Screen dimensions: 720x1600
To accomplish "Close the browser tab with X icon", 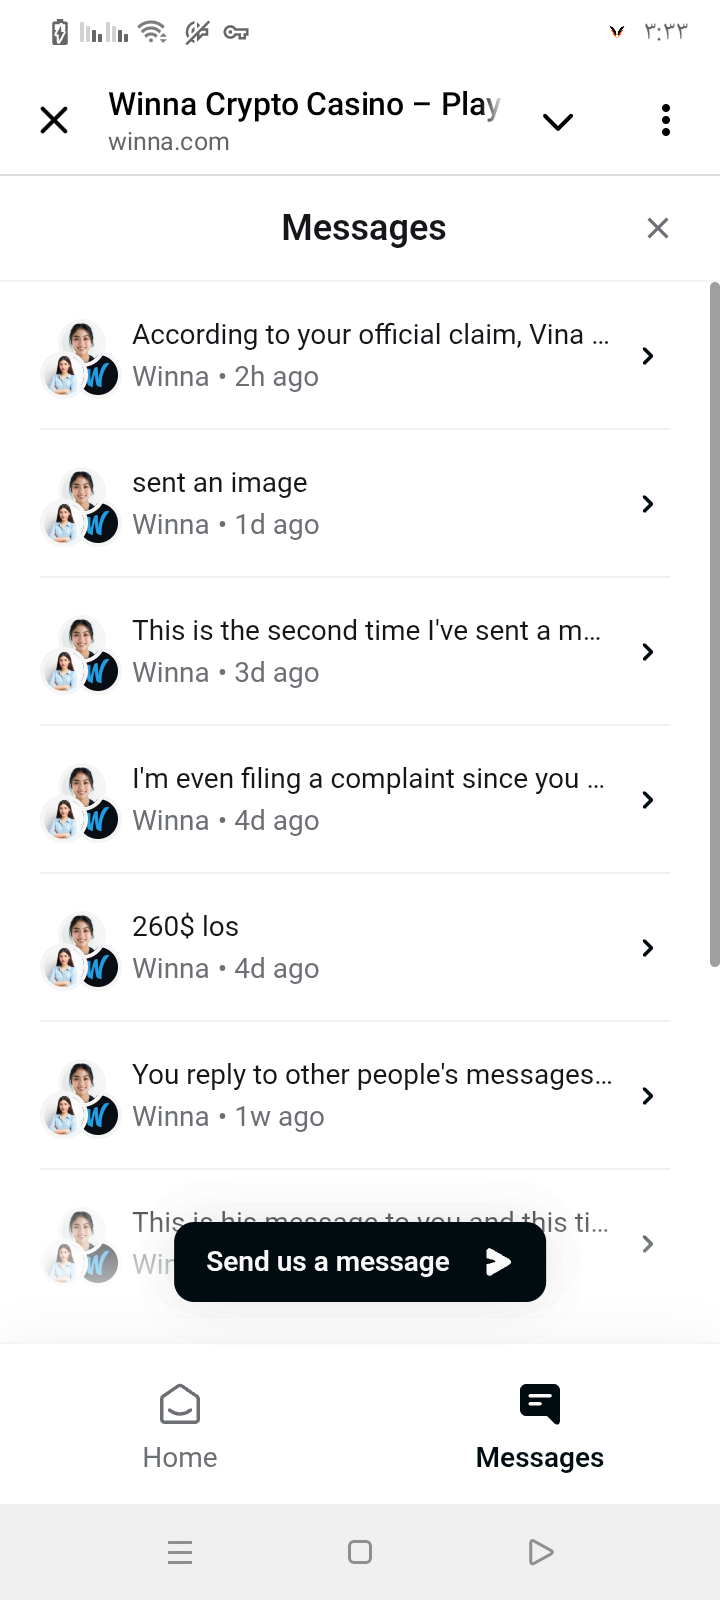I will 54,121.
